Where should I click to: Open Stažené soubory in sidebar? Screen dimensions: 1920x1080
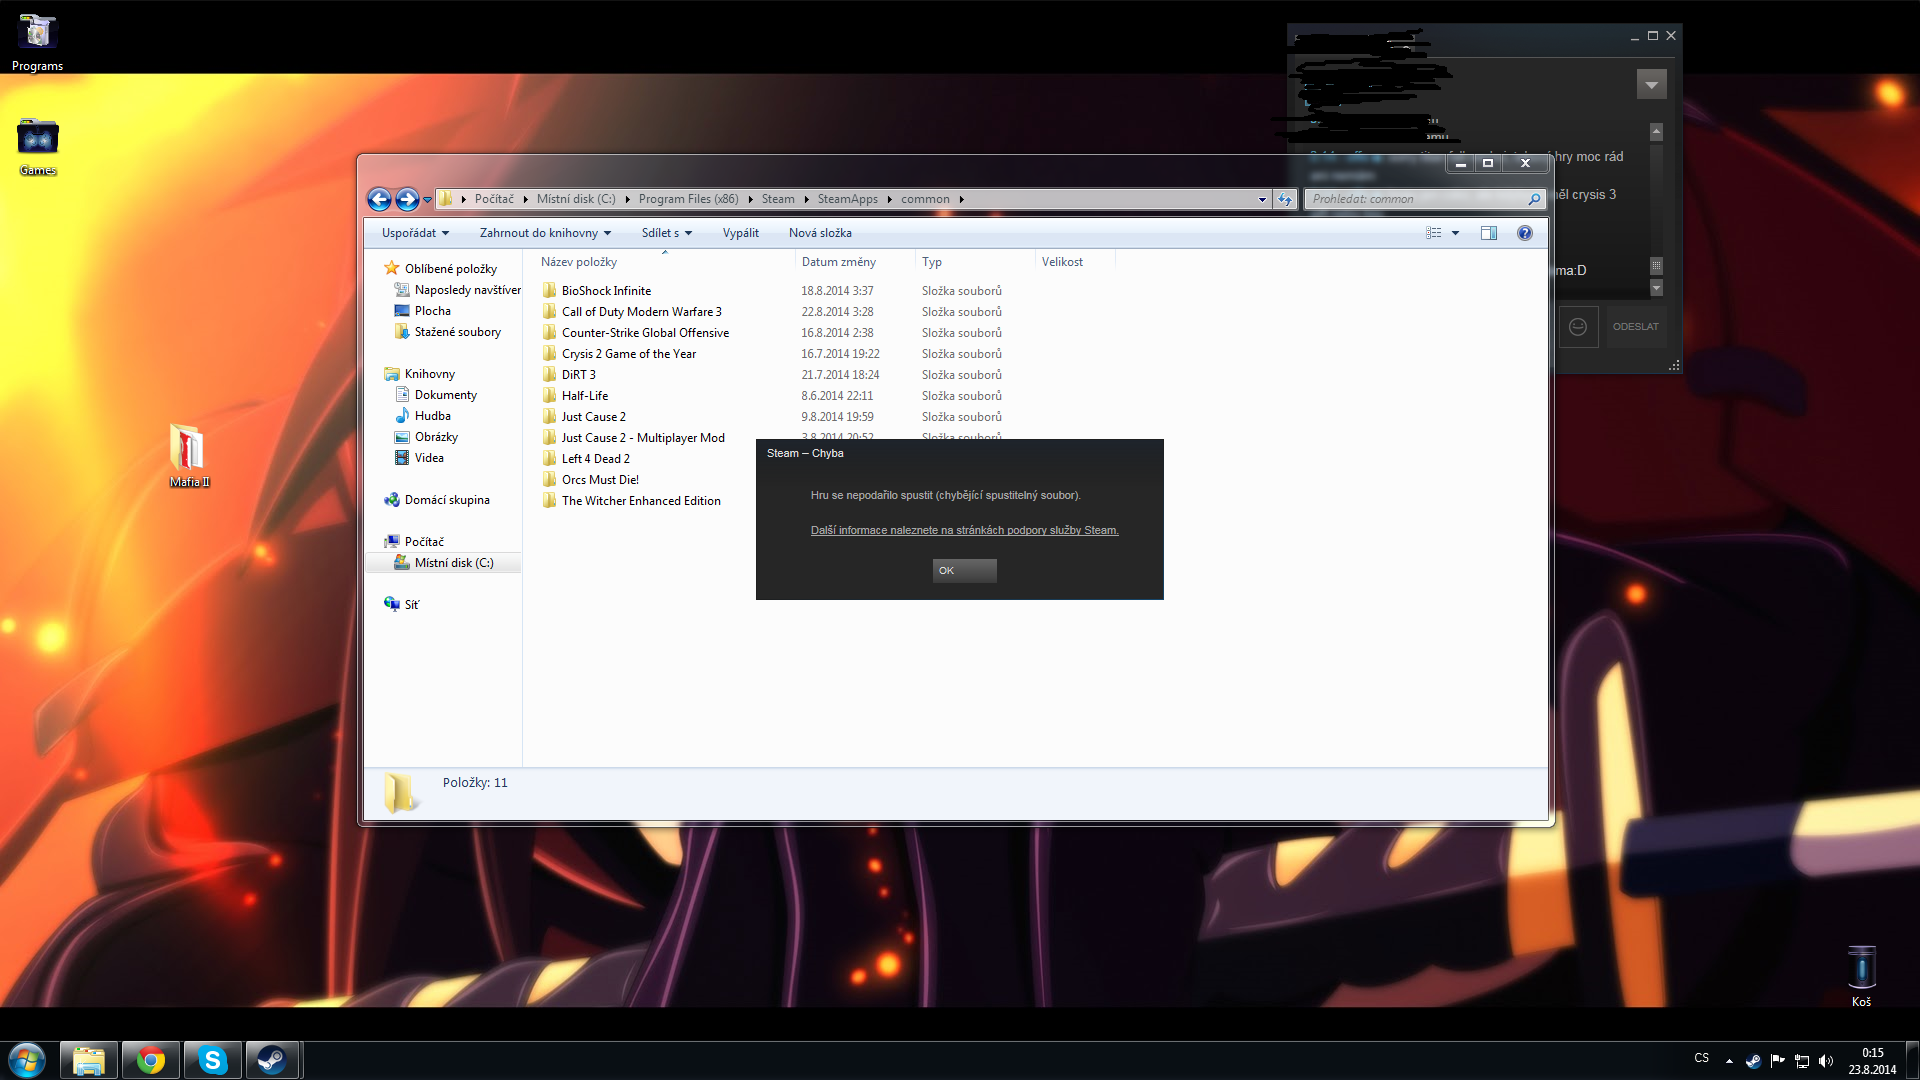pyautogui.click(x=457, y=332)
